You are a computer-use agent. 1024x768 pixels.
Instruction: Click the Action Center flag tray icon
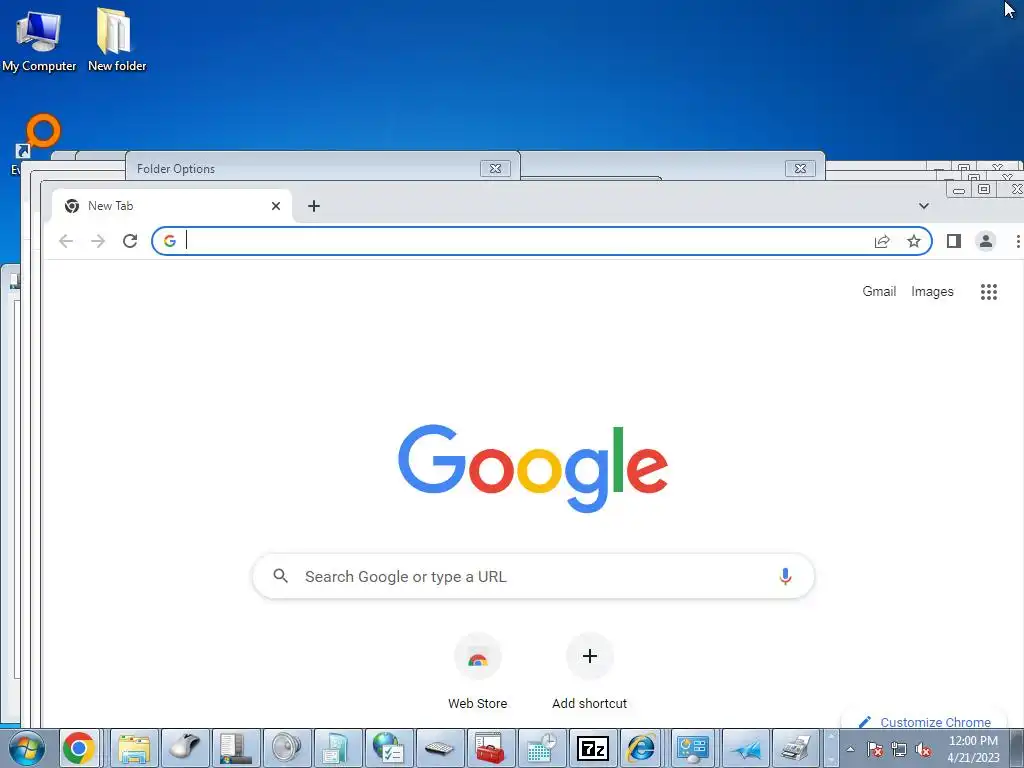pyautogui.click(x=875, y=749)
